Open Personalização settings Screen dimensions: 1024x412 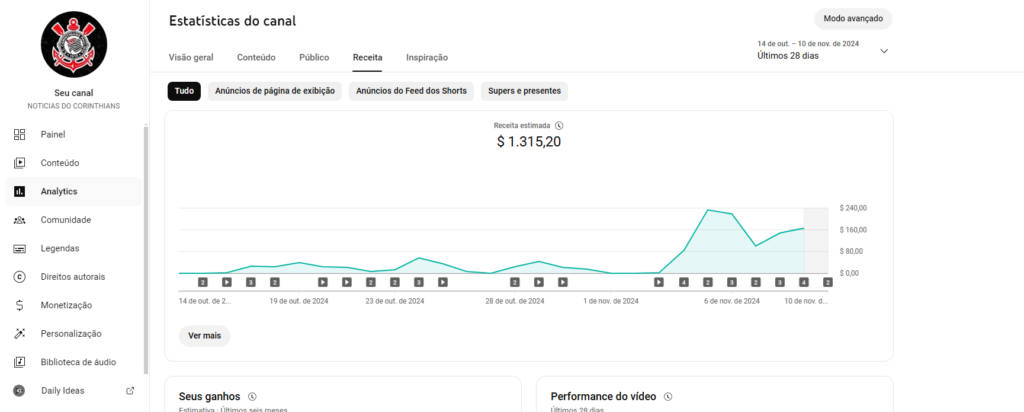(73, 334)
